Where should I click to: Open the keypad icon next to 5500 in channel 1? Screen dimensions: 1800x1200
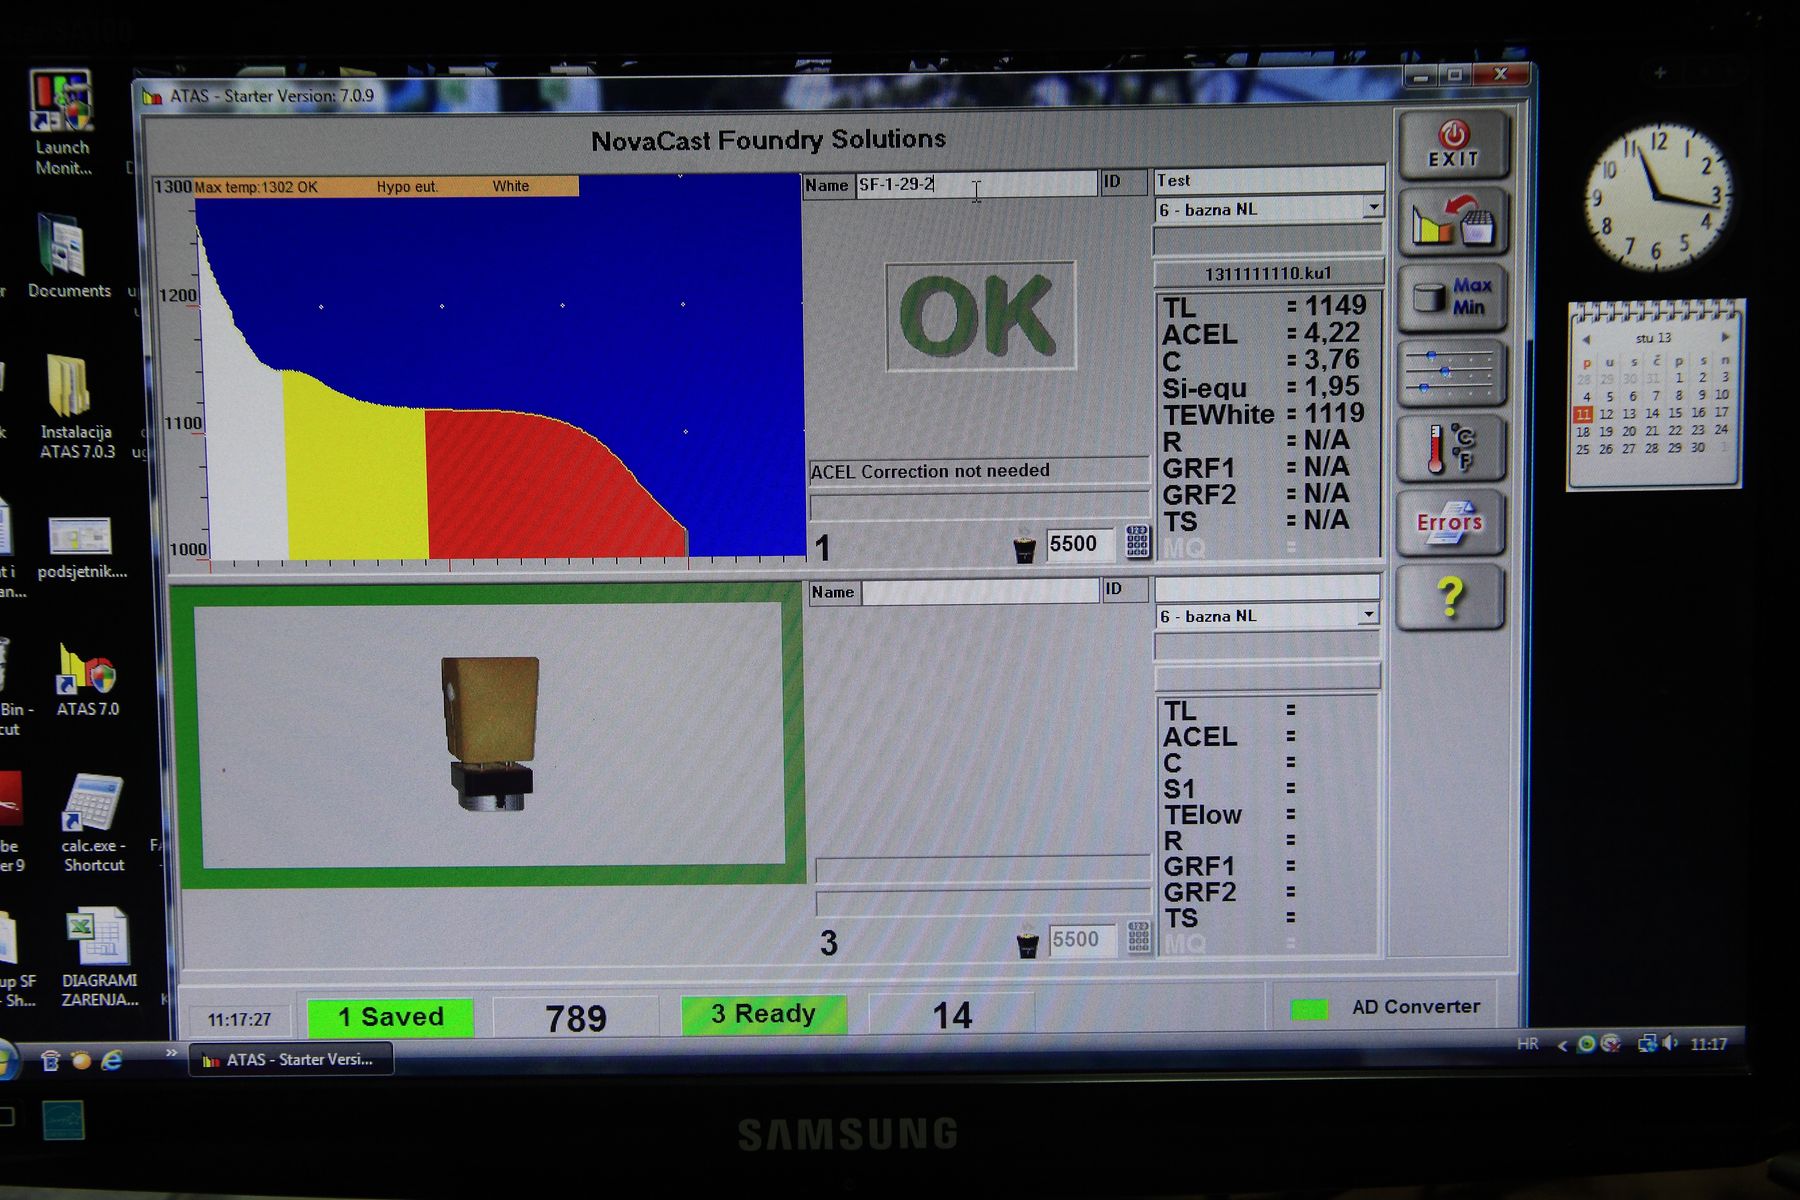[x=1137, y=541]
